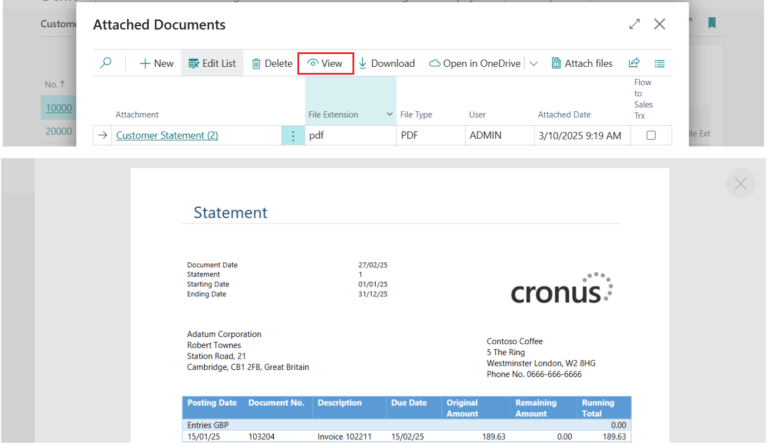Download the attached document
The width and height of the screenshot is (768, 445).
coord(385,63)
